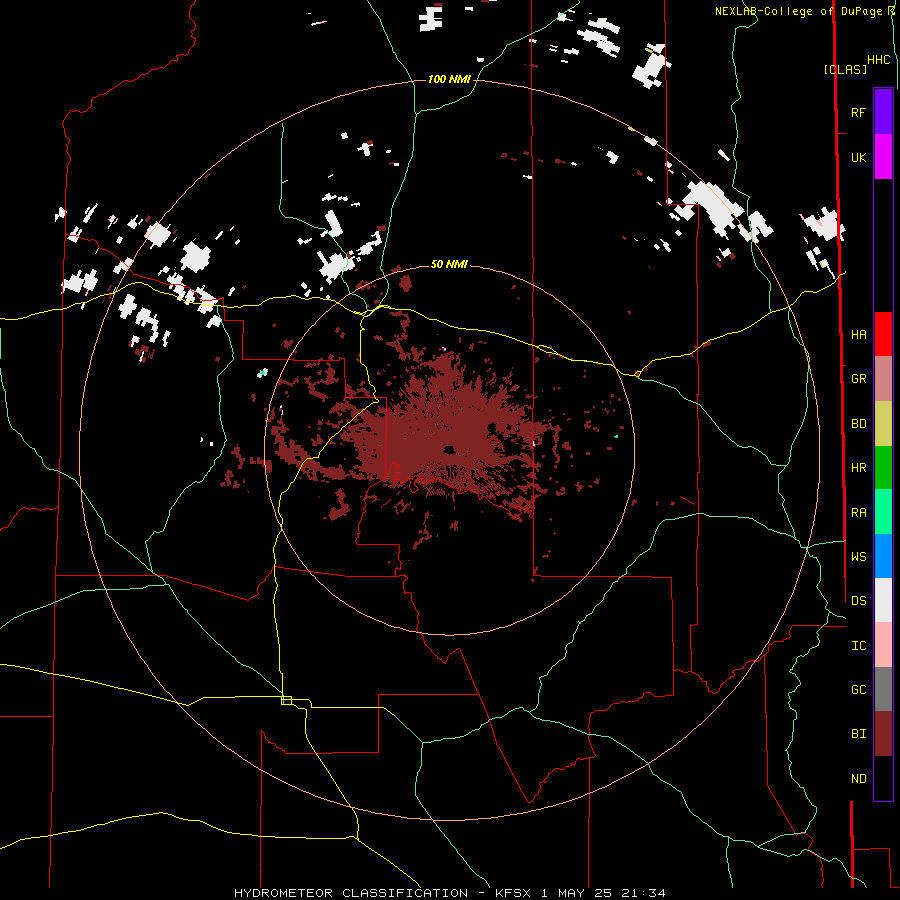900x900 pixels.
Task: Select the IC pink legend swatch
Action: (x=883, y=645)
